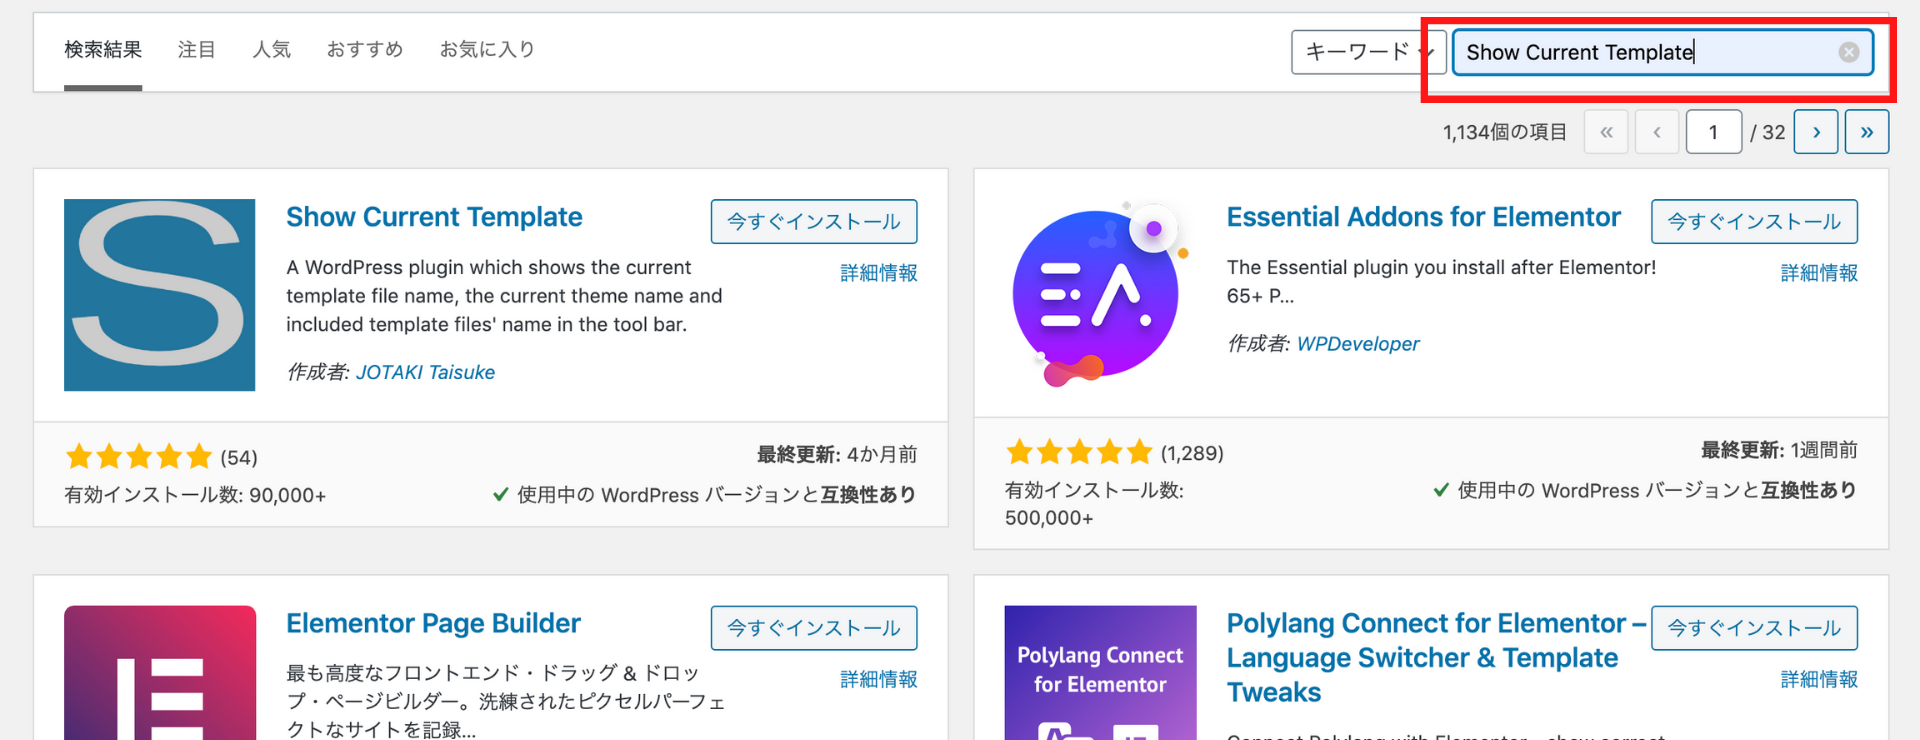Install Show Current Template now
Viewport: 1920px width, 740px height.
tap(814, 221)
